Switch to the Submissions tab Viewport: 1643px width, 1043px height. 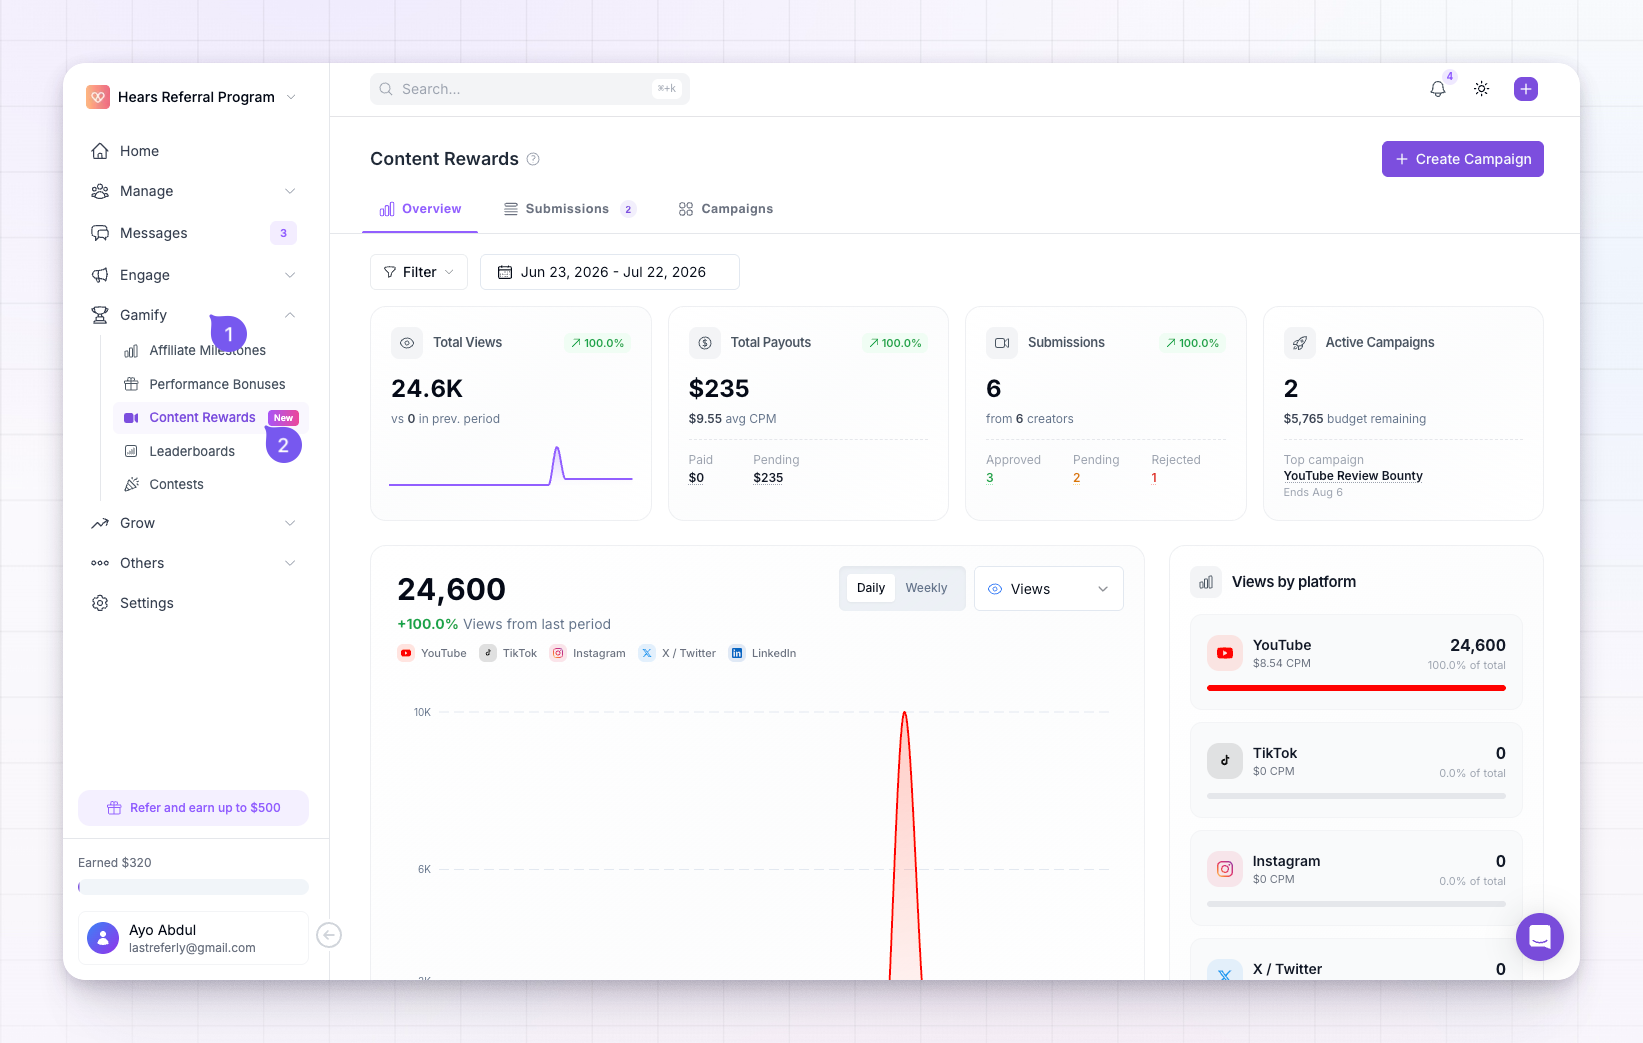pos(568,209)
